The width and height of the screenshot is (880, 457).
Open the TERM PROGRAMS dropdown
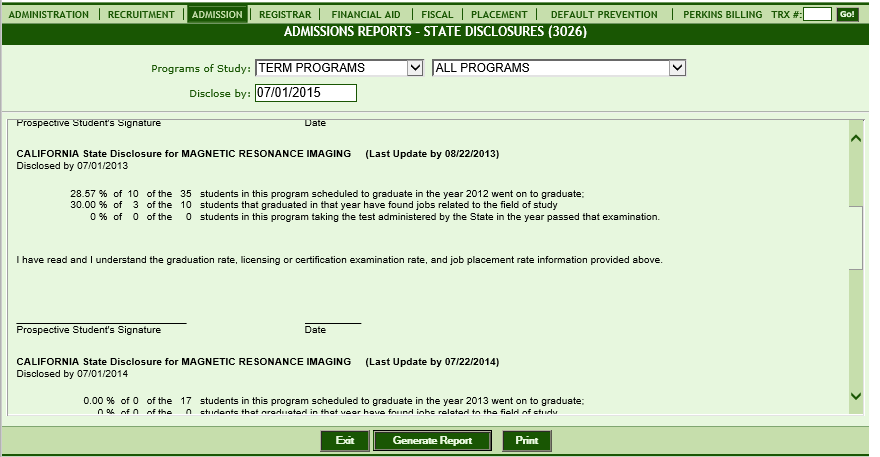[x=339, y=68]
